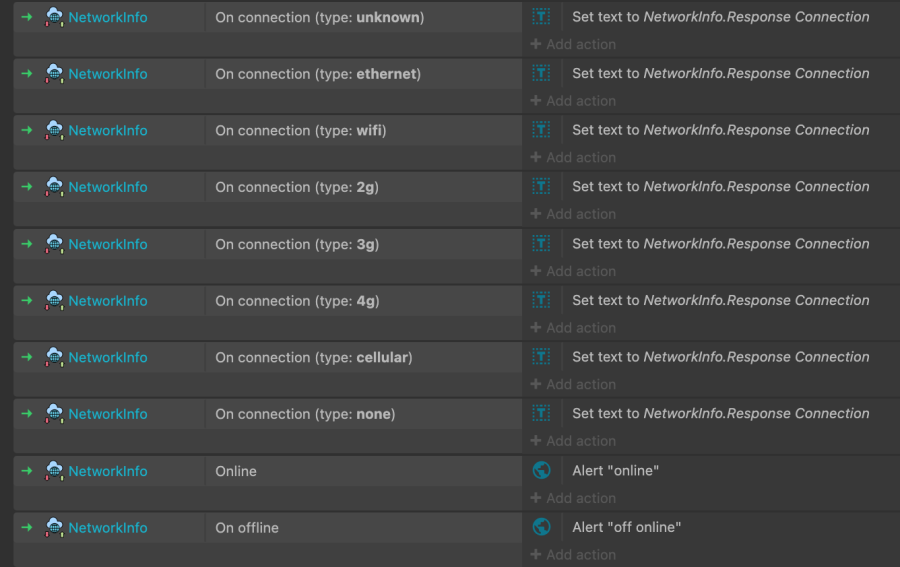This screenshot has height=567, width=900.
Task: Click Text object icon in 4g row
Action: [541, 300]
